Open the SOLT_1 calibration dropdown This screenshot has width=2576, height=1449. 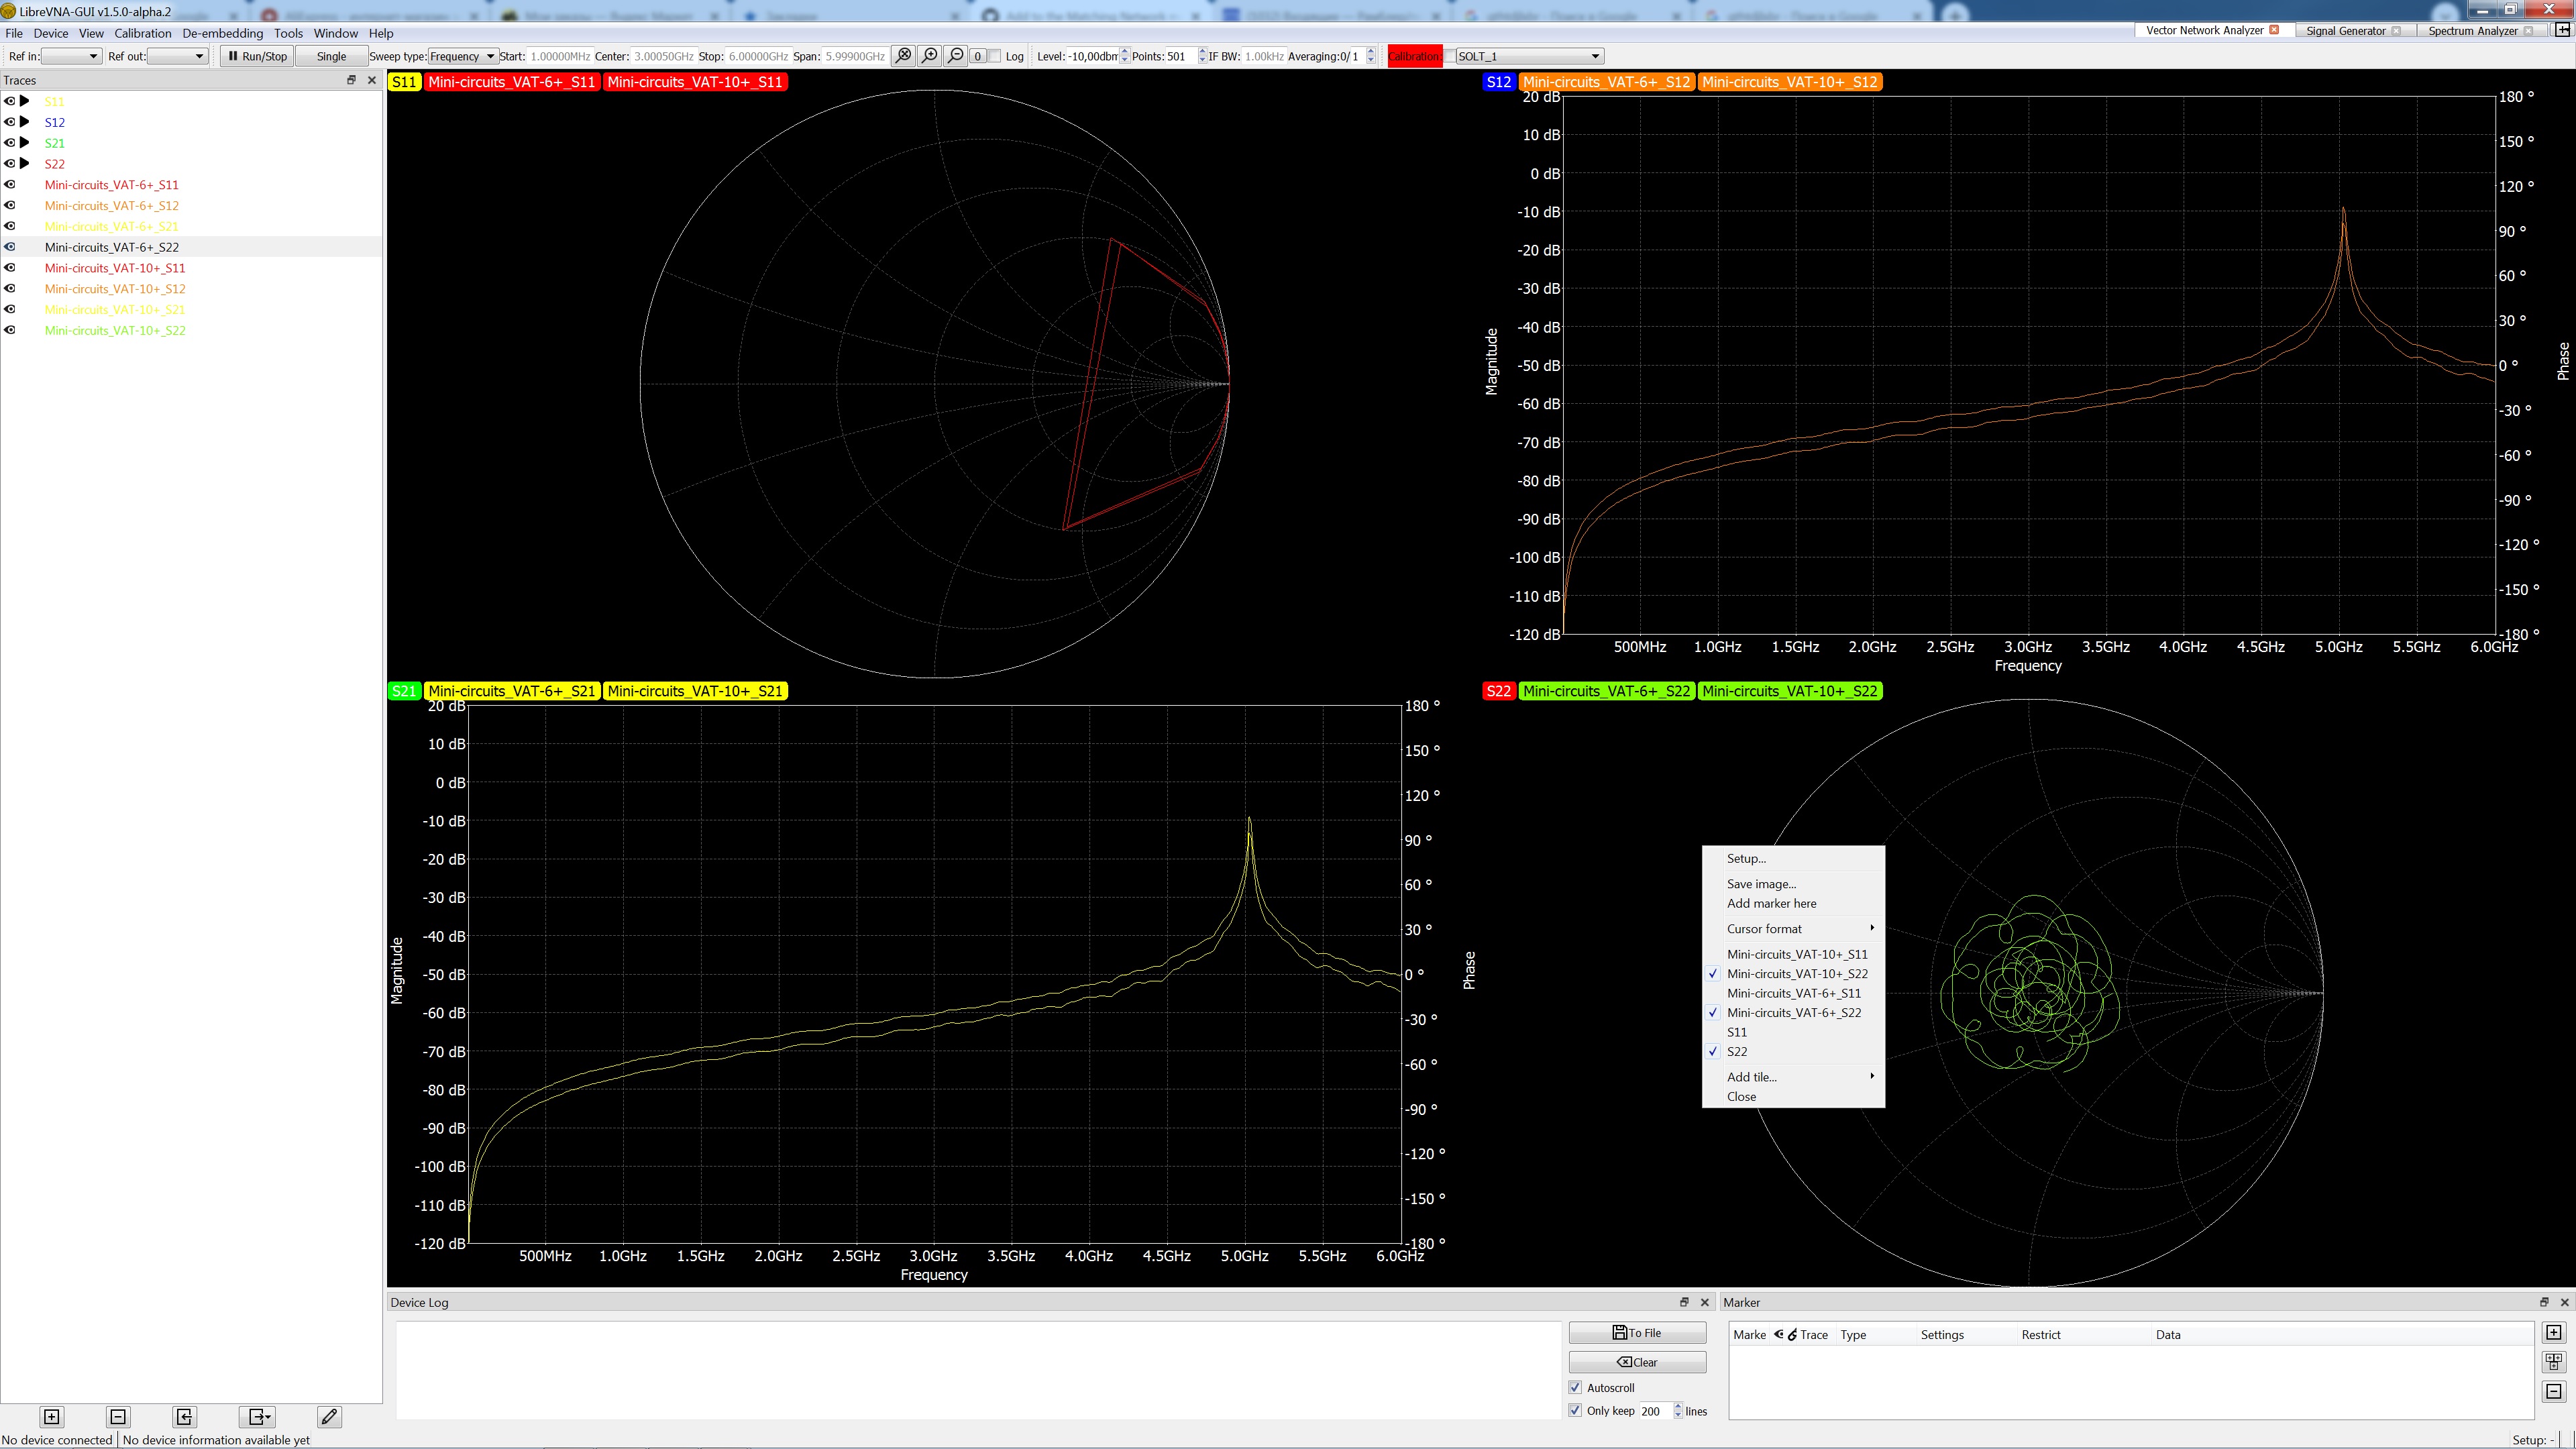pos(1528,56)
